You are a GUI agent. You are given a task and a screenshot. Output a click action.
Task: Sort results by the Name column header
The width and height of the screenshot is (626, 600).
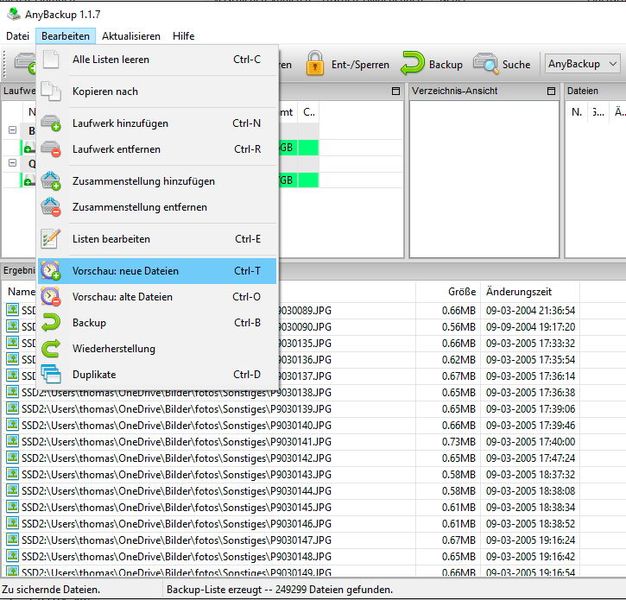(22, 292)
